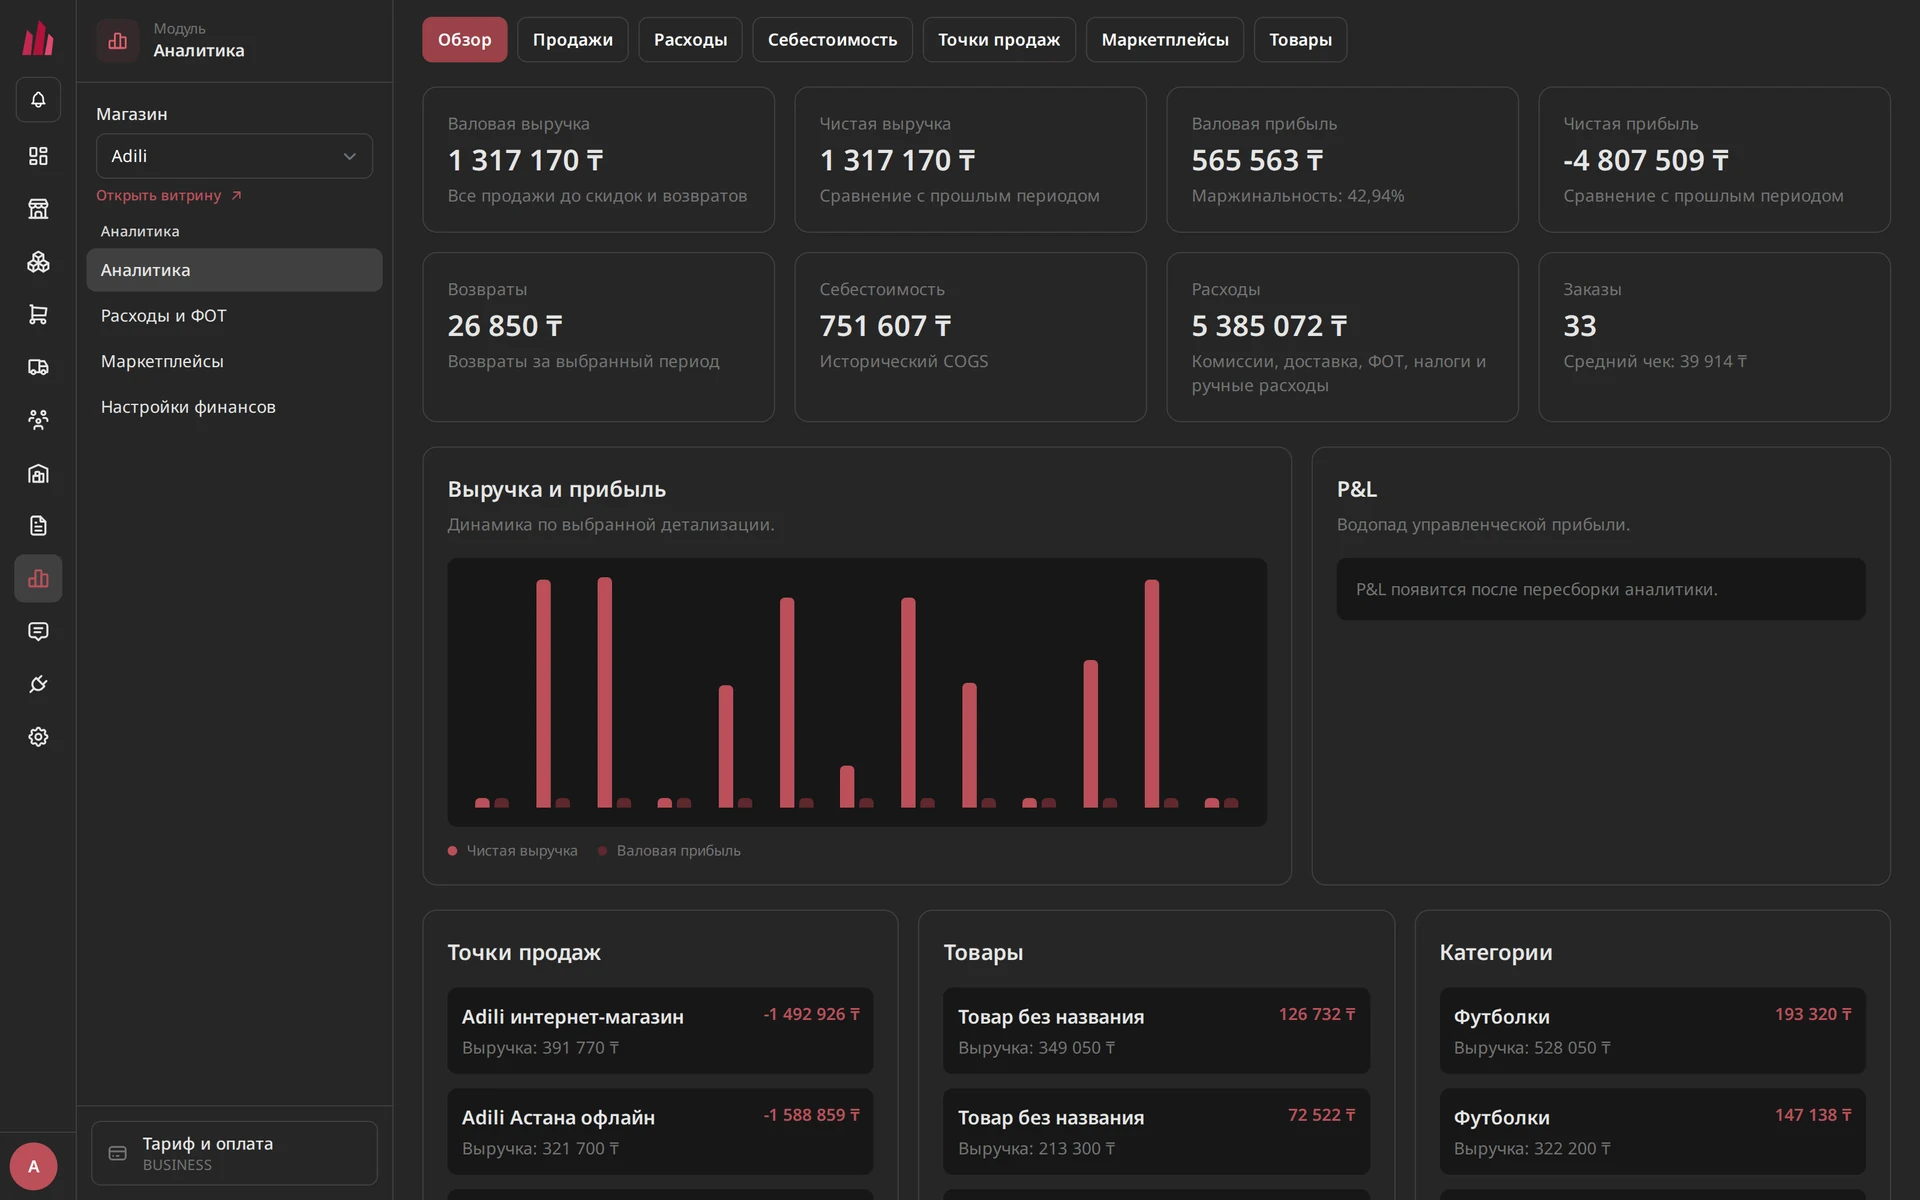
Task: Open the storefront icon in the sidebar
Action: pos(38,209)
